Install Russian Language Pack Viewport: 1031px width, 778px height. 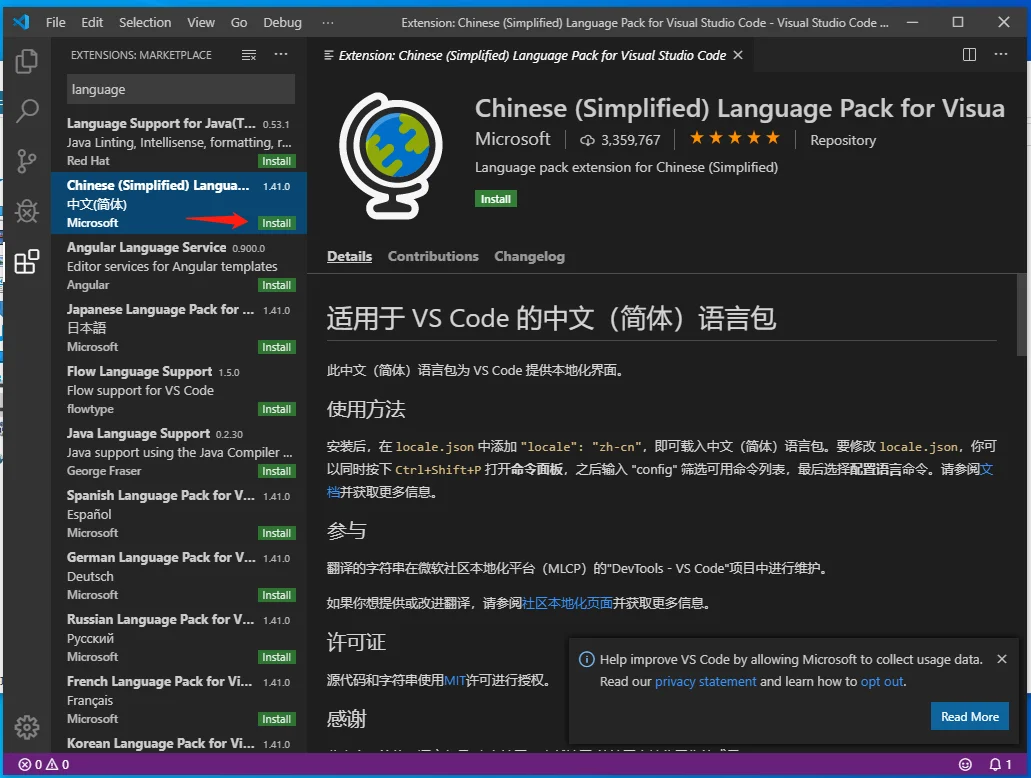[277, 657]
